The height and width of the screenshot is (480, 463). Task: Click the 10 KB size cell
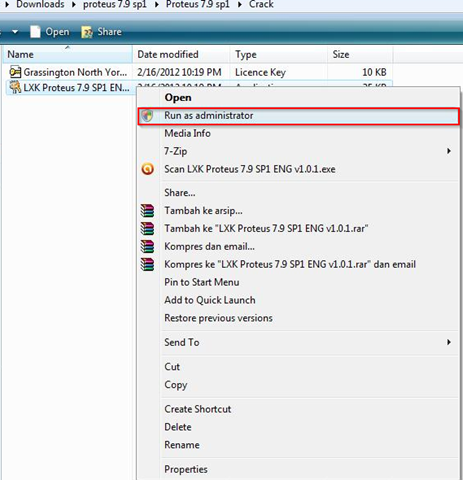click(374, 72)
